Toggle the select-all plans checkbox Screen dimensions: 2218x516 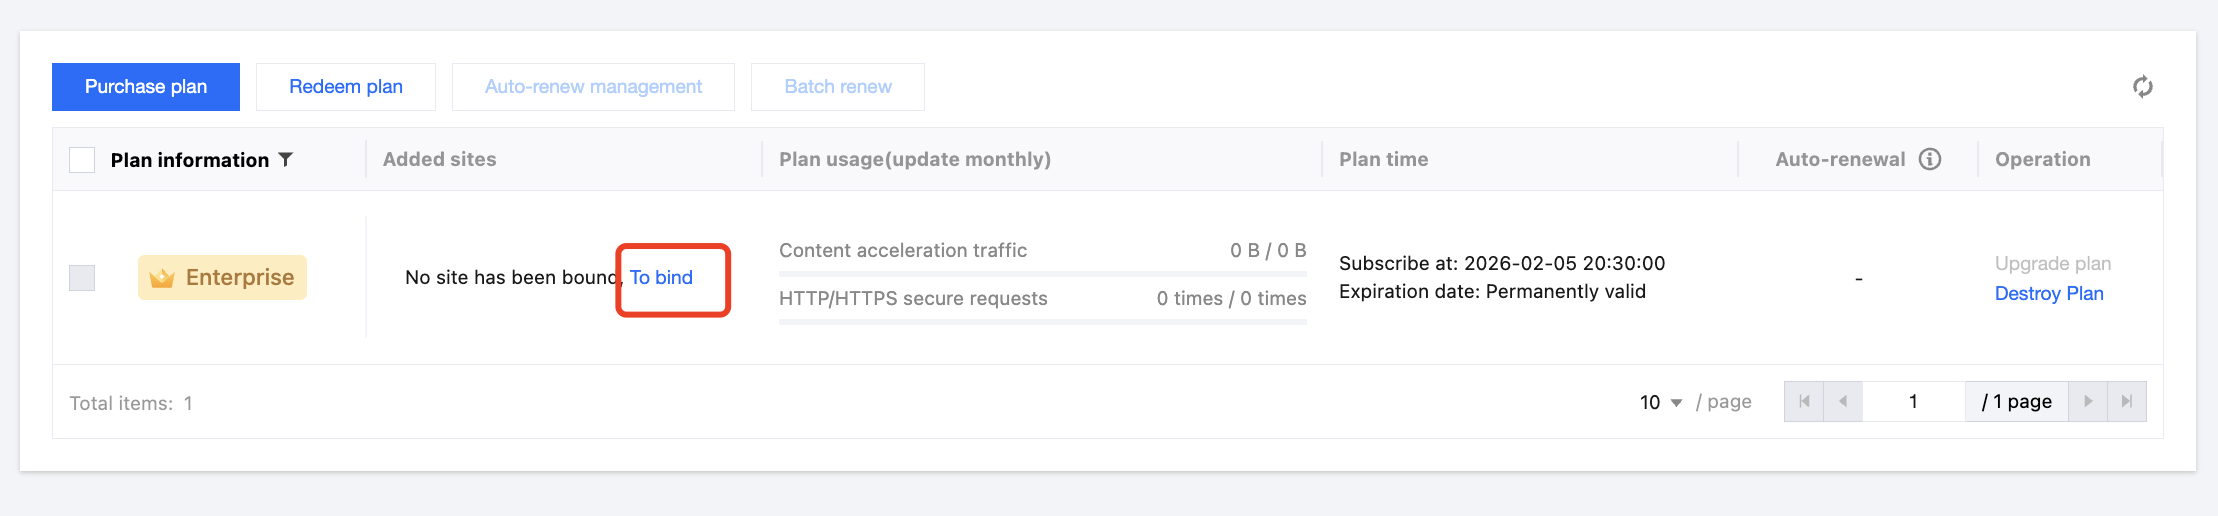click(82, 160)
